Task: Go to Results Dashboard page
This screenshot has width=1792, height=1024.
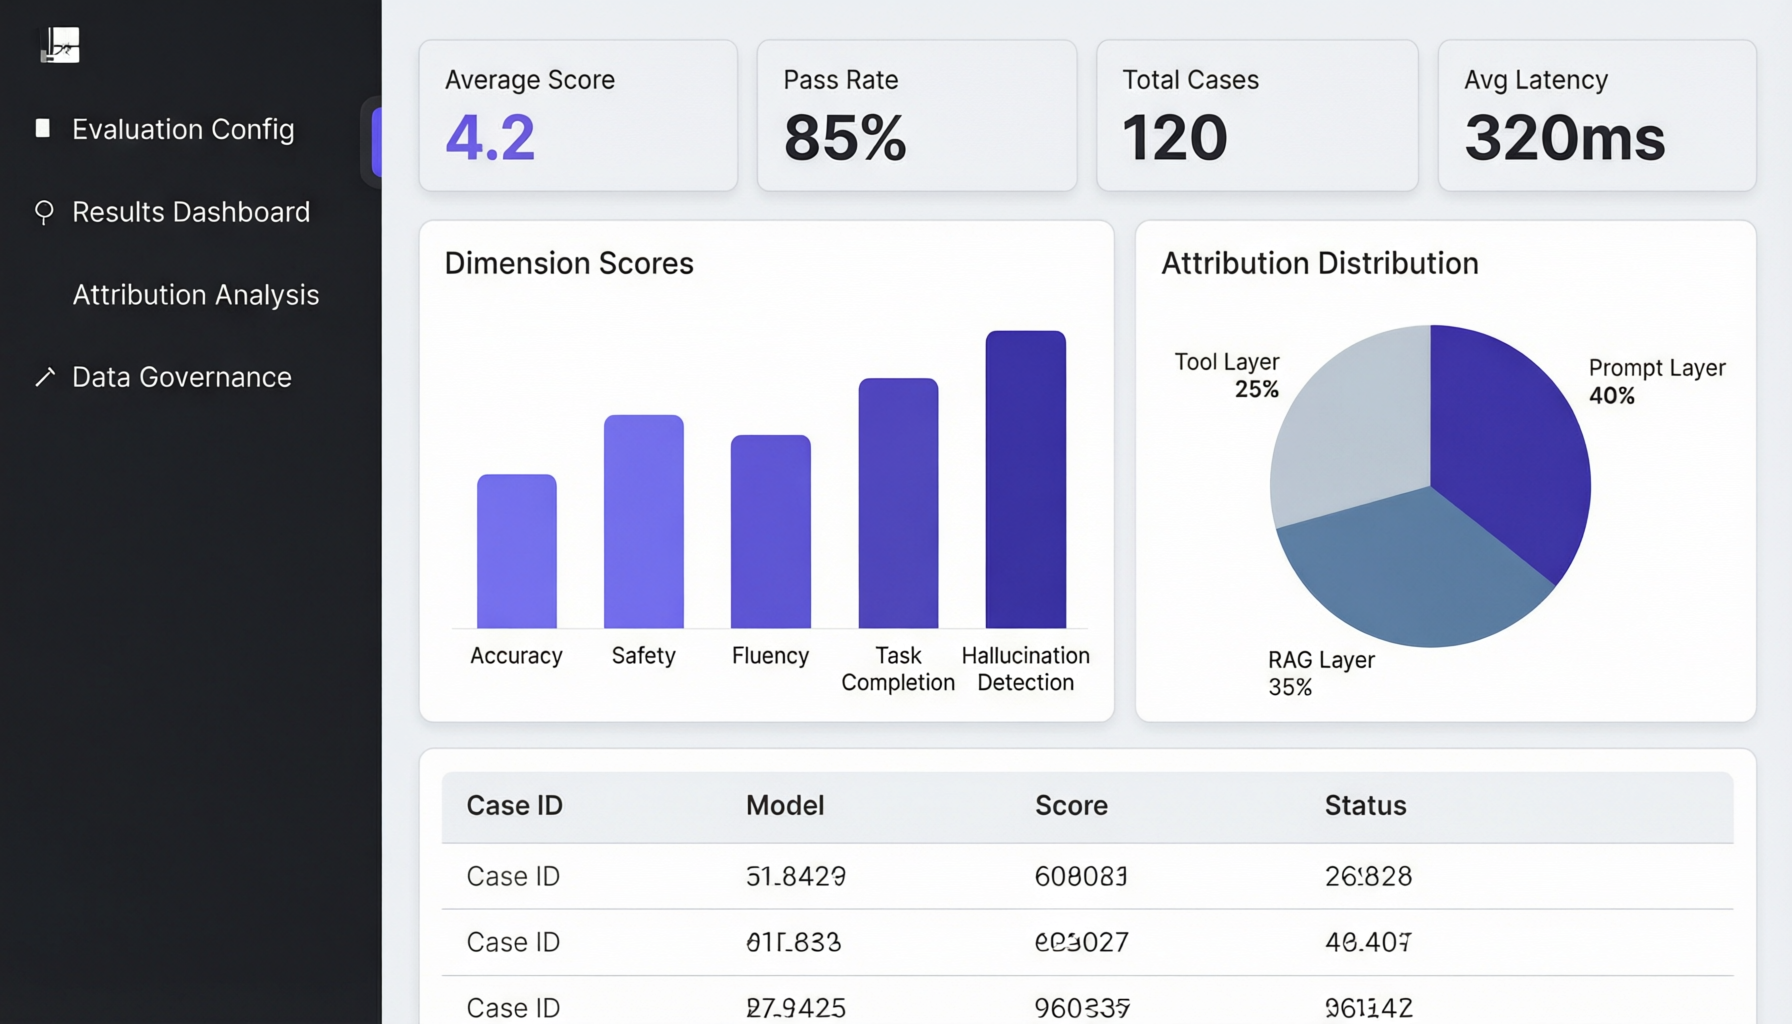Action: click(x=191, y=212)
